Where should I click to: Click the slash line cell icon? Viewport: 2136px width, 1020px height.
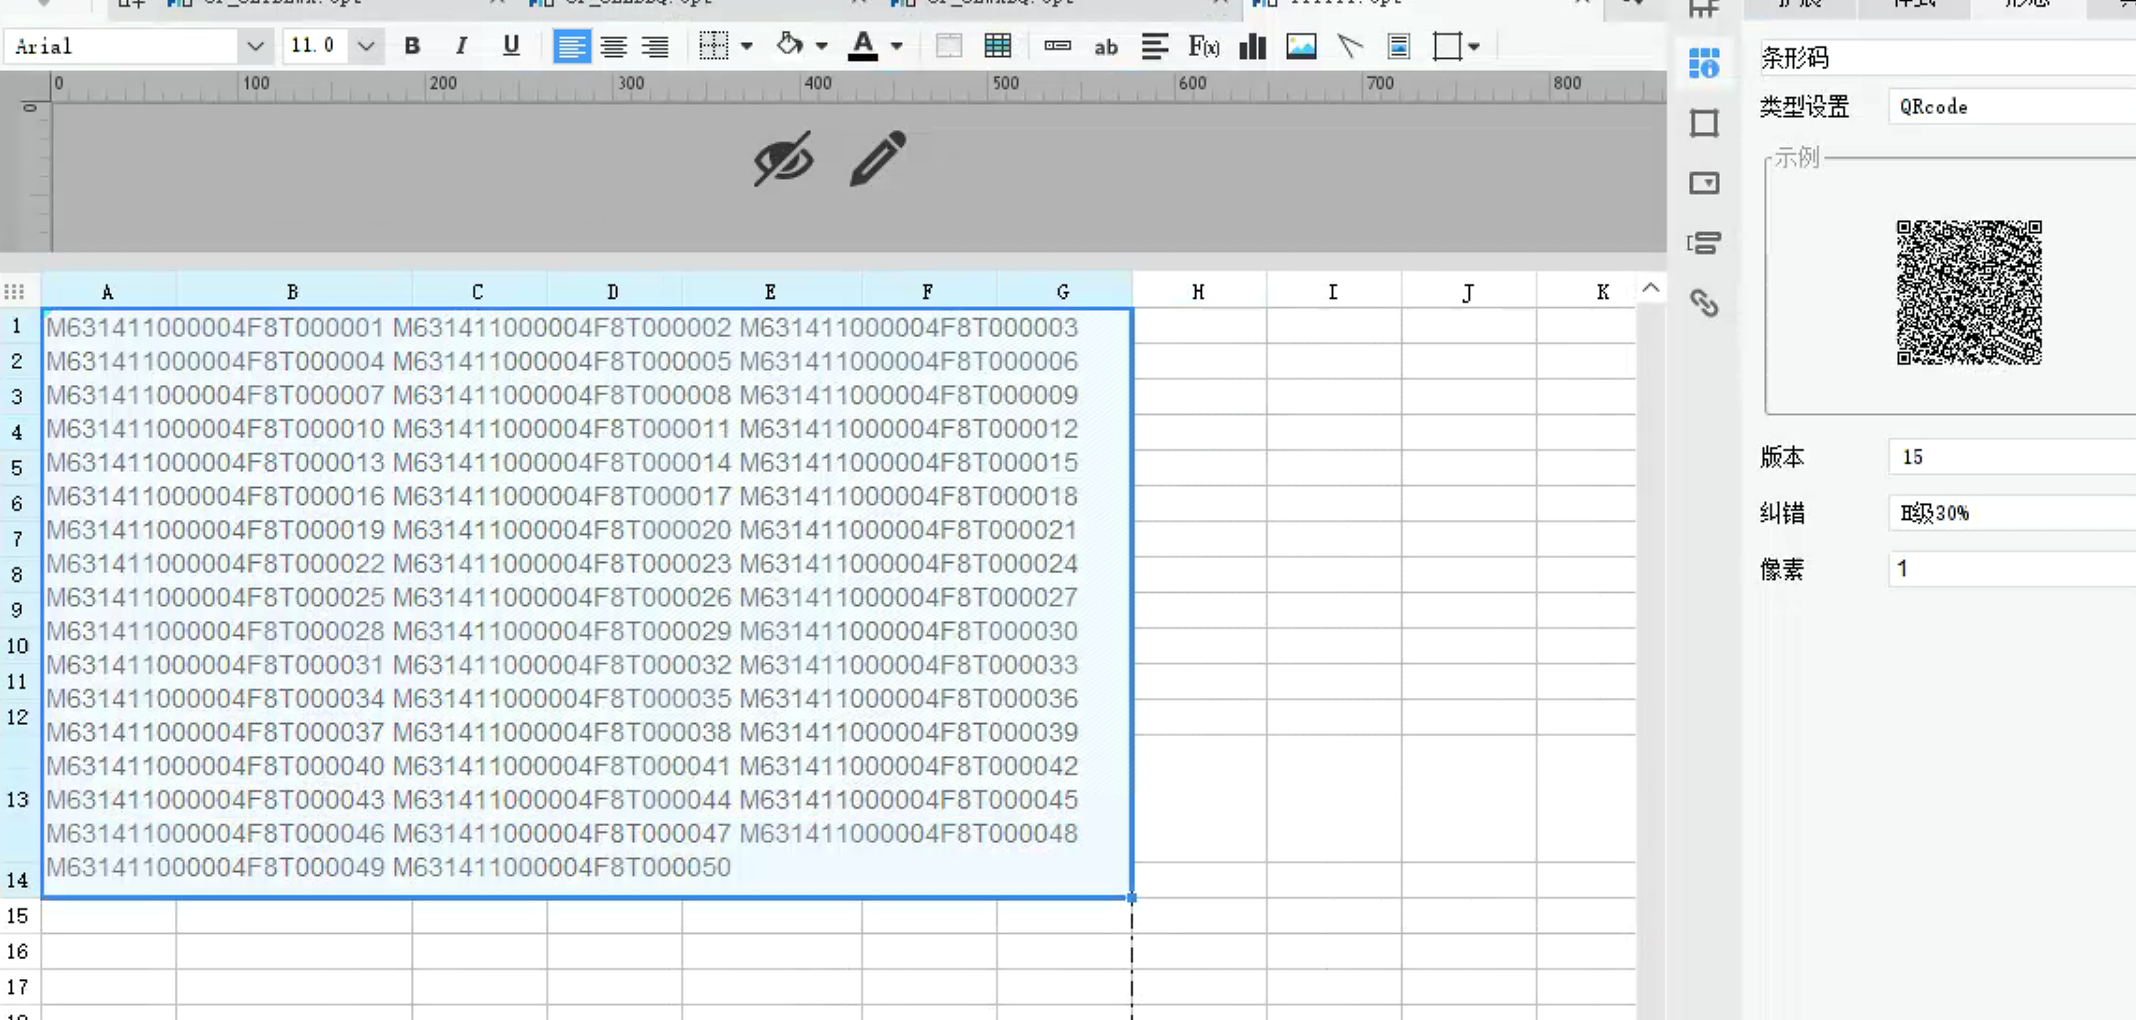click(x=1350, y=46)
